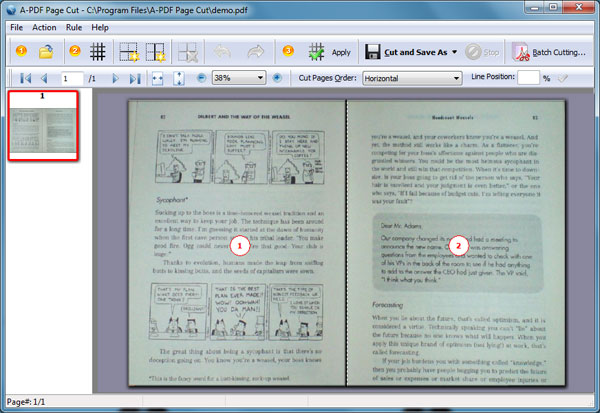Screen dimensions: 600x413
Task: Zoom in with plus icon
Action: coord(277,78)
